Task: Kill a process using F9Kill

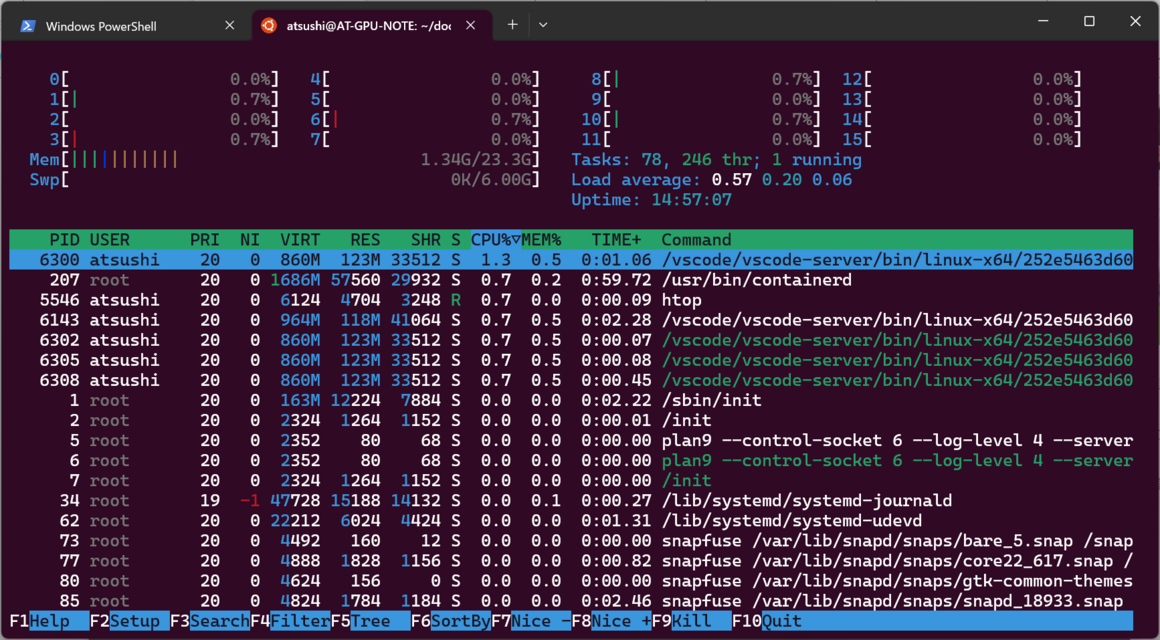Action: (x=680, y=620)
